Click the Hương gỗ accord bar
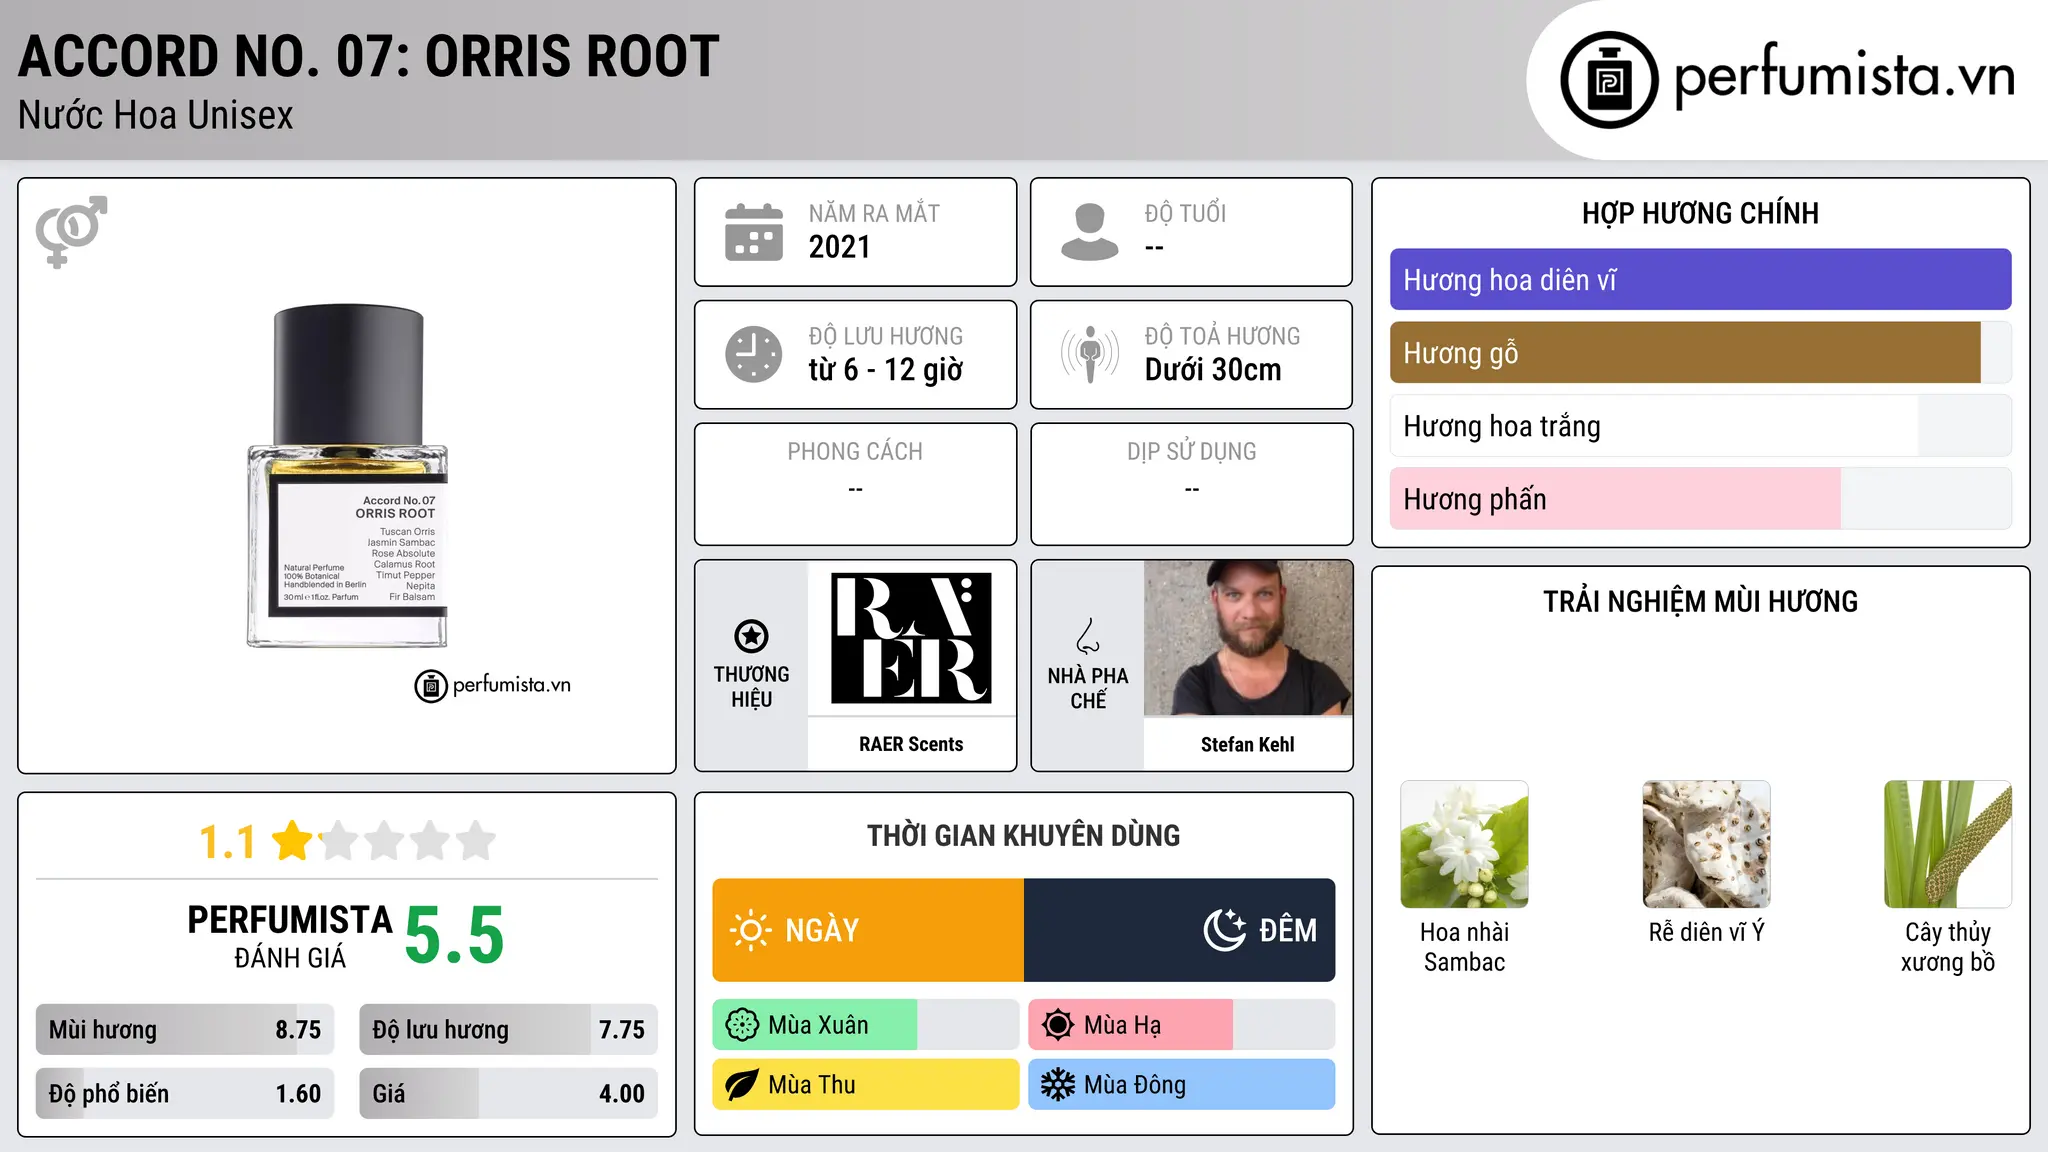 pyautogui.click(x=1700, y=353)
